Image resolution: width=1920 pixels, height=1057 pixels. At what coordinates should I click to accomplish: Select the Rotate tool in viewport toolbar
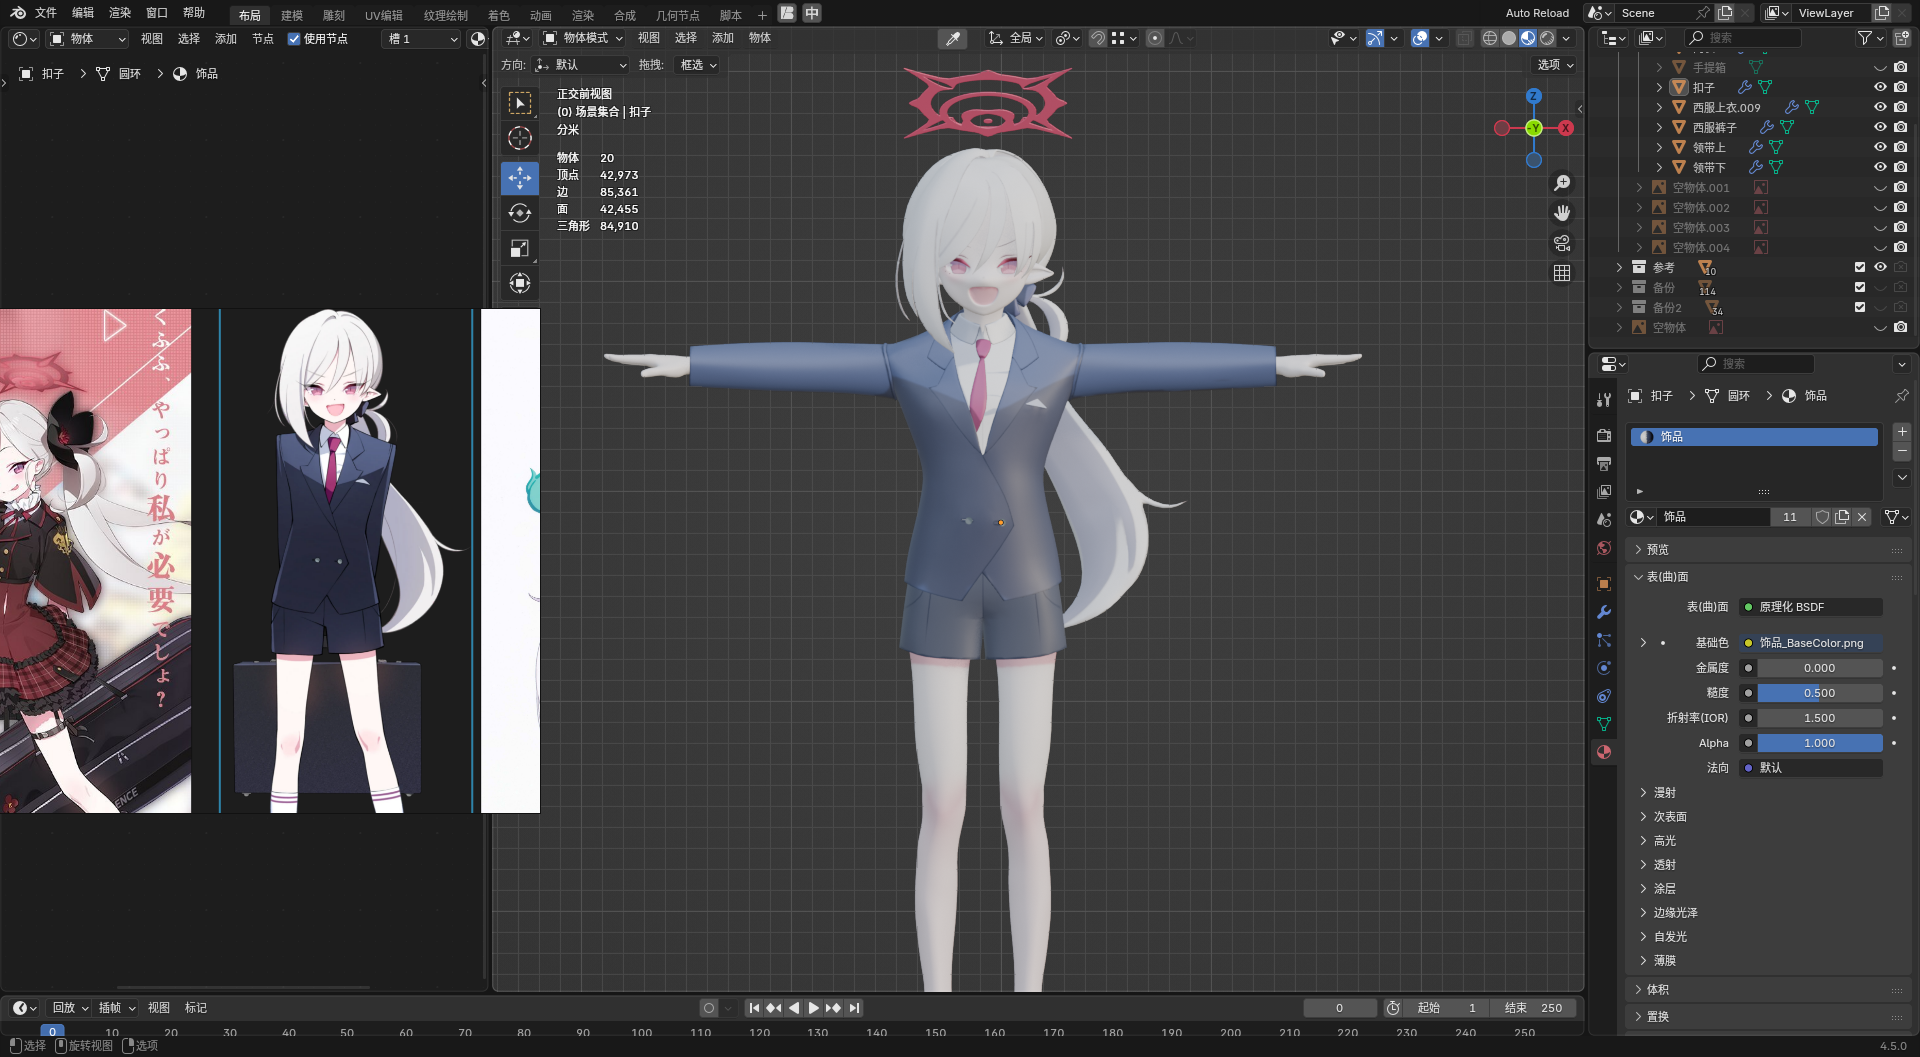pyautogui.click(x=519, y=213)
